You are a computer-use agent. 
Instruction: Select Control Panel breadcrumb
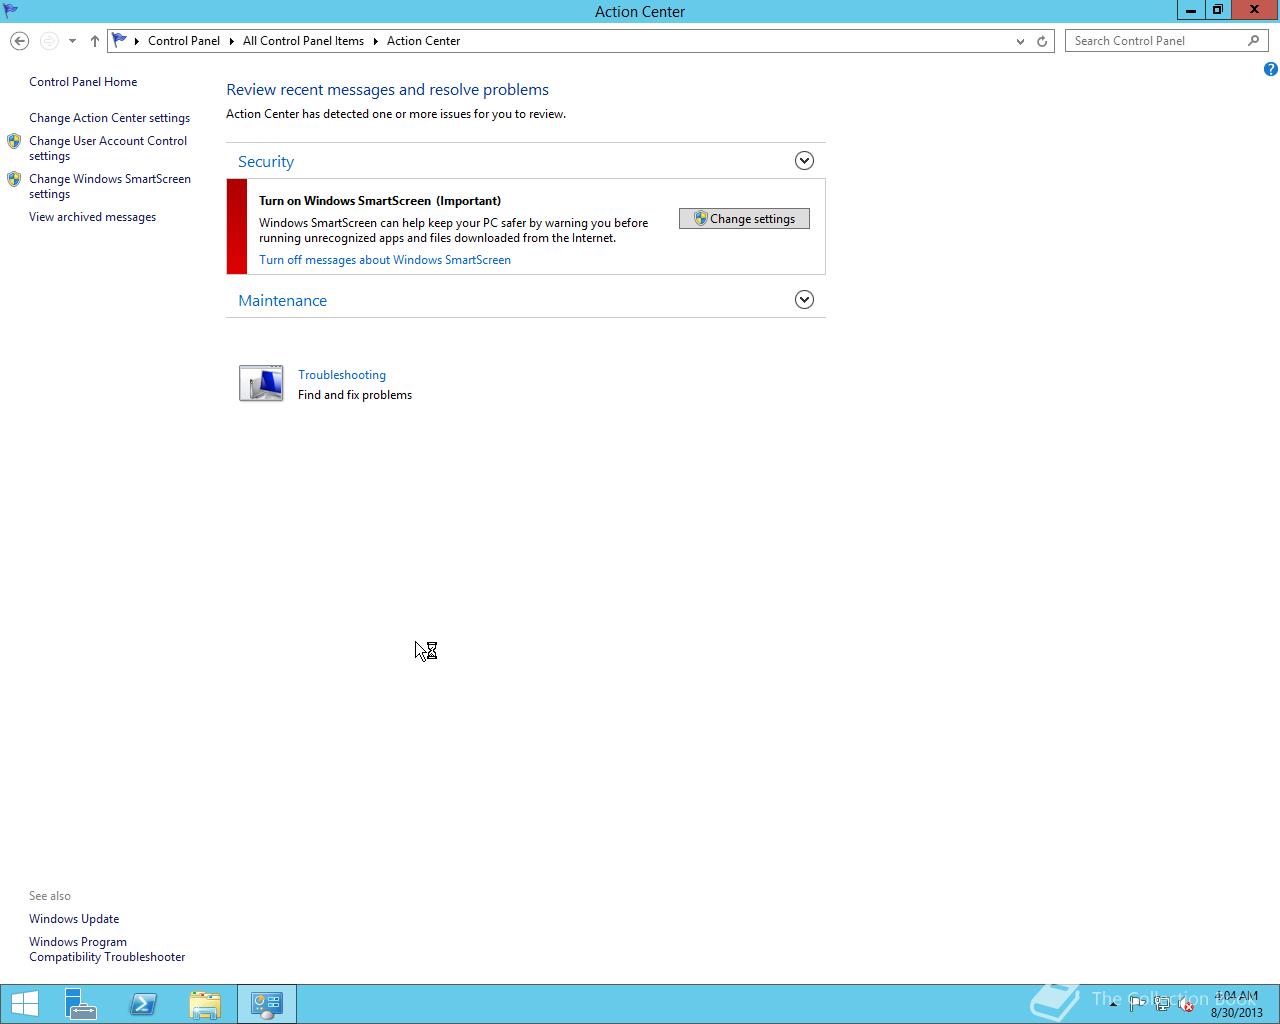184,41
